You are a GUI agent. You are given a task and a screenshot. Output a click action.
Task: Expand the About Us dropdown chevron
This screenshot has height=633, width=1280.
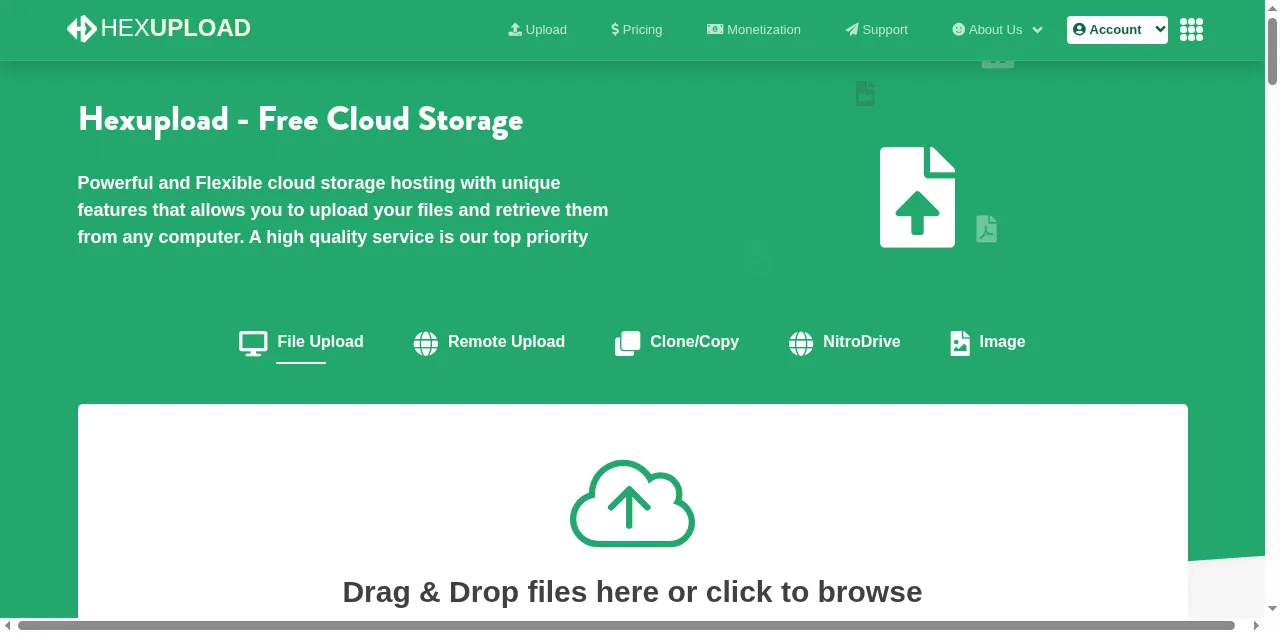(1037, 30)
